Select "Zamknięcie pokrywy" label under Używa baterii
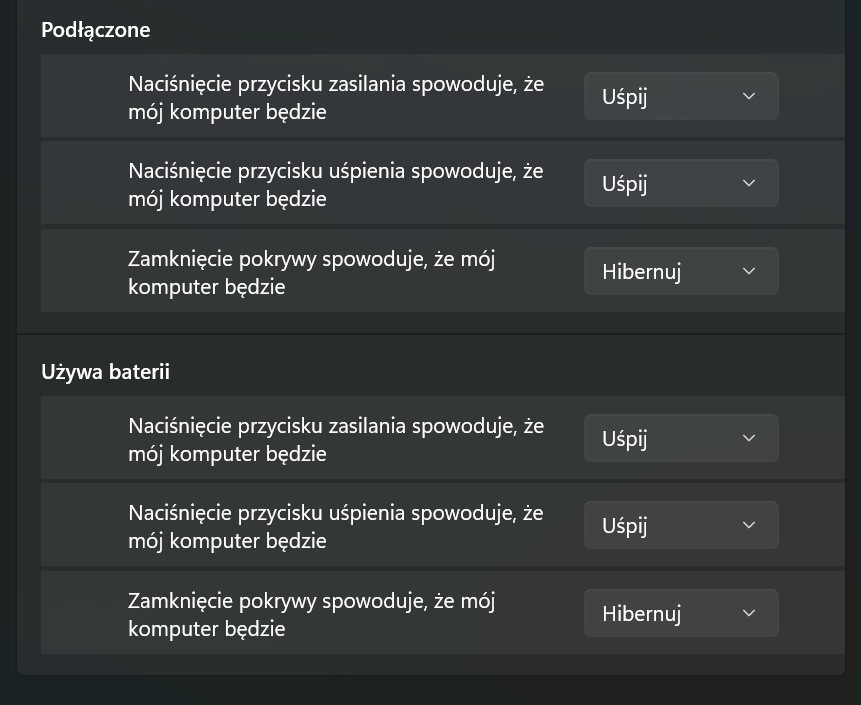The height and width of the screenshot is (705, 861). point(312,614)
